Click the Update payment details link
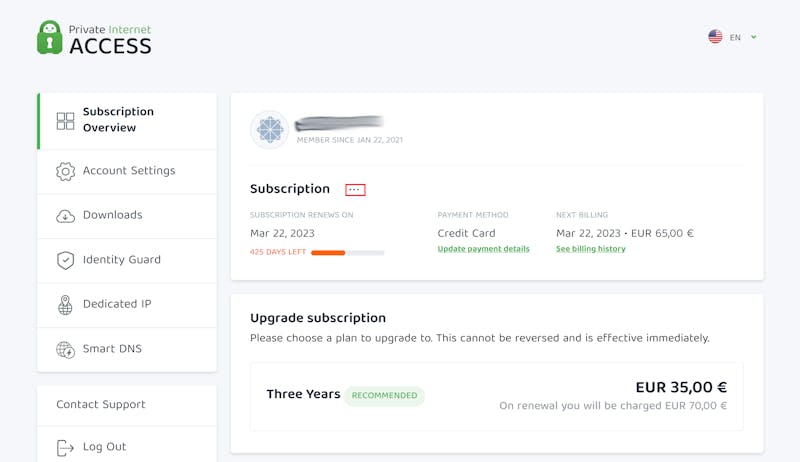This screenshot has width=800, height=462. tap(483, 249)
